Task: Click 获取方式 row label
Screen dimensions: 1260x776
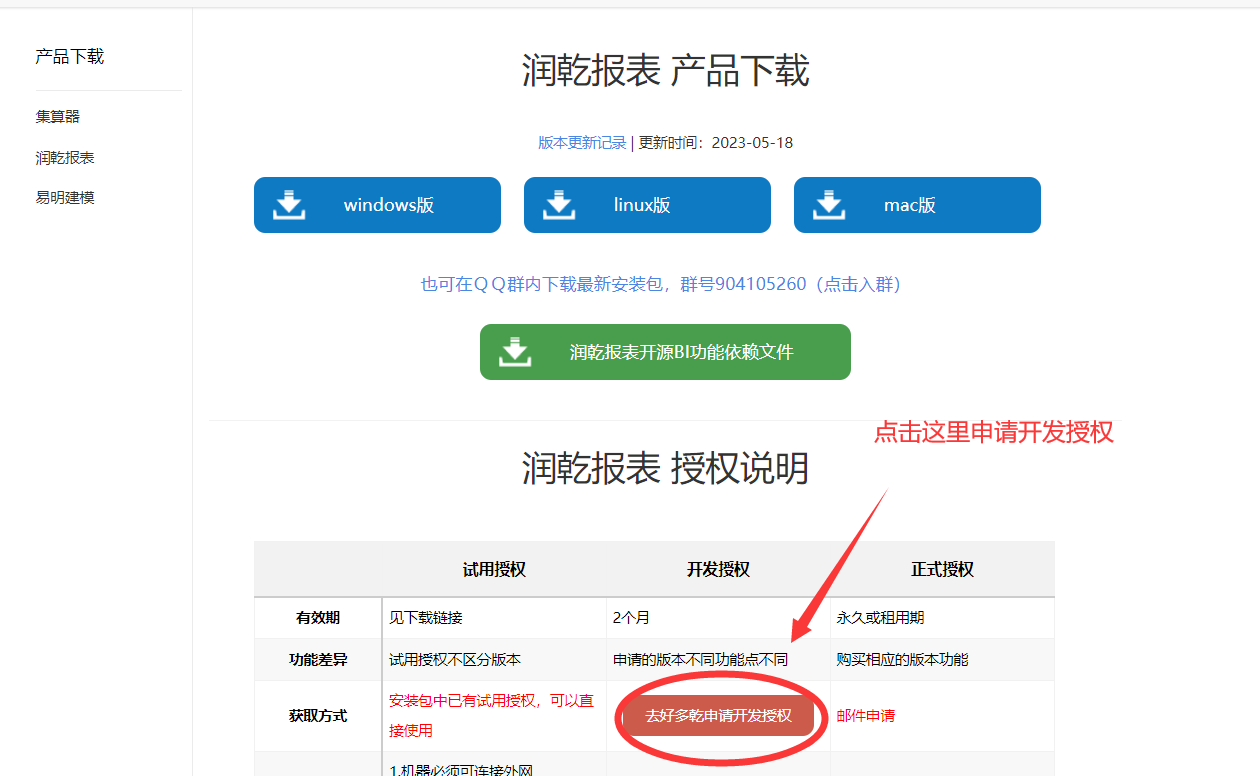Action: [x=318, y=716]
